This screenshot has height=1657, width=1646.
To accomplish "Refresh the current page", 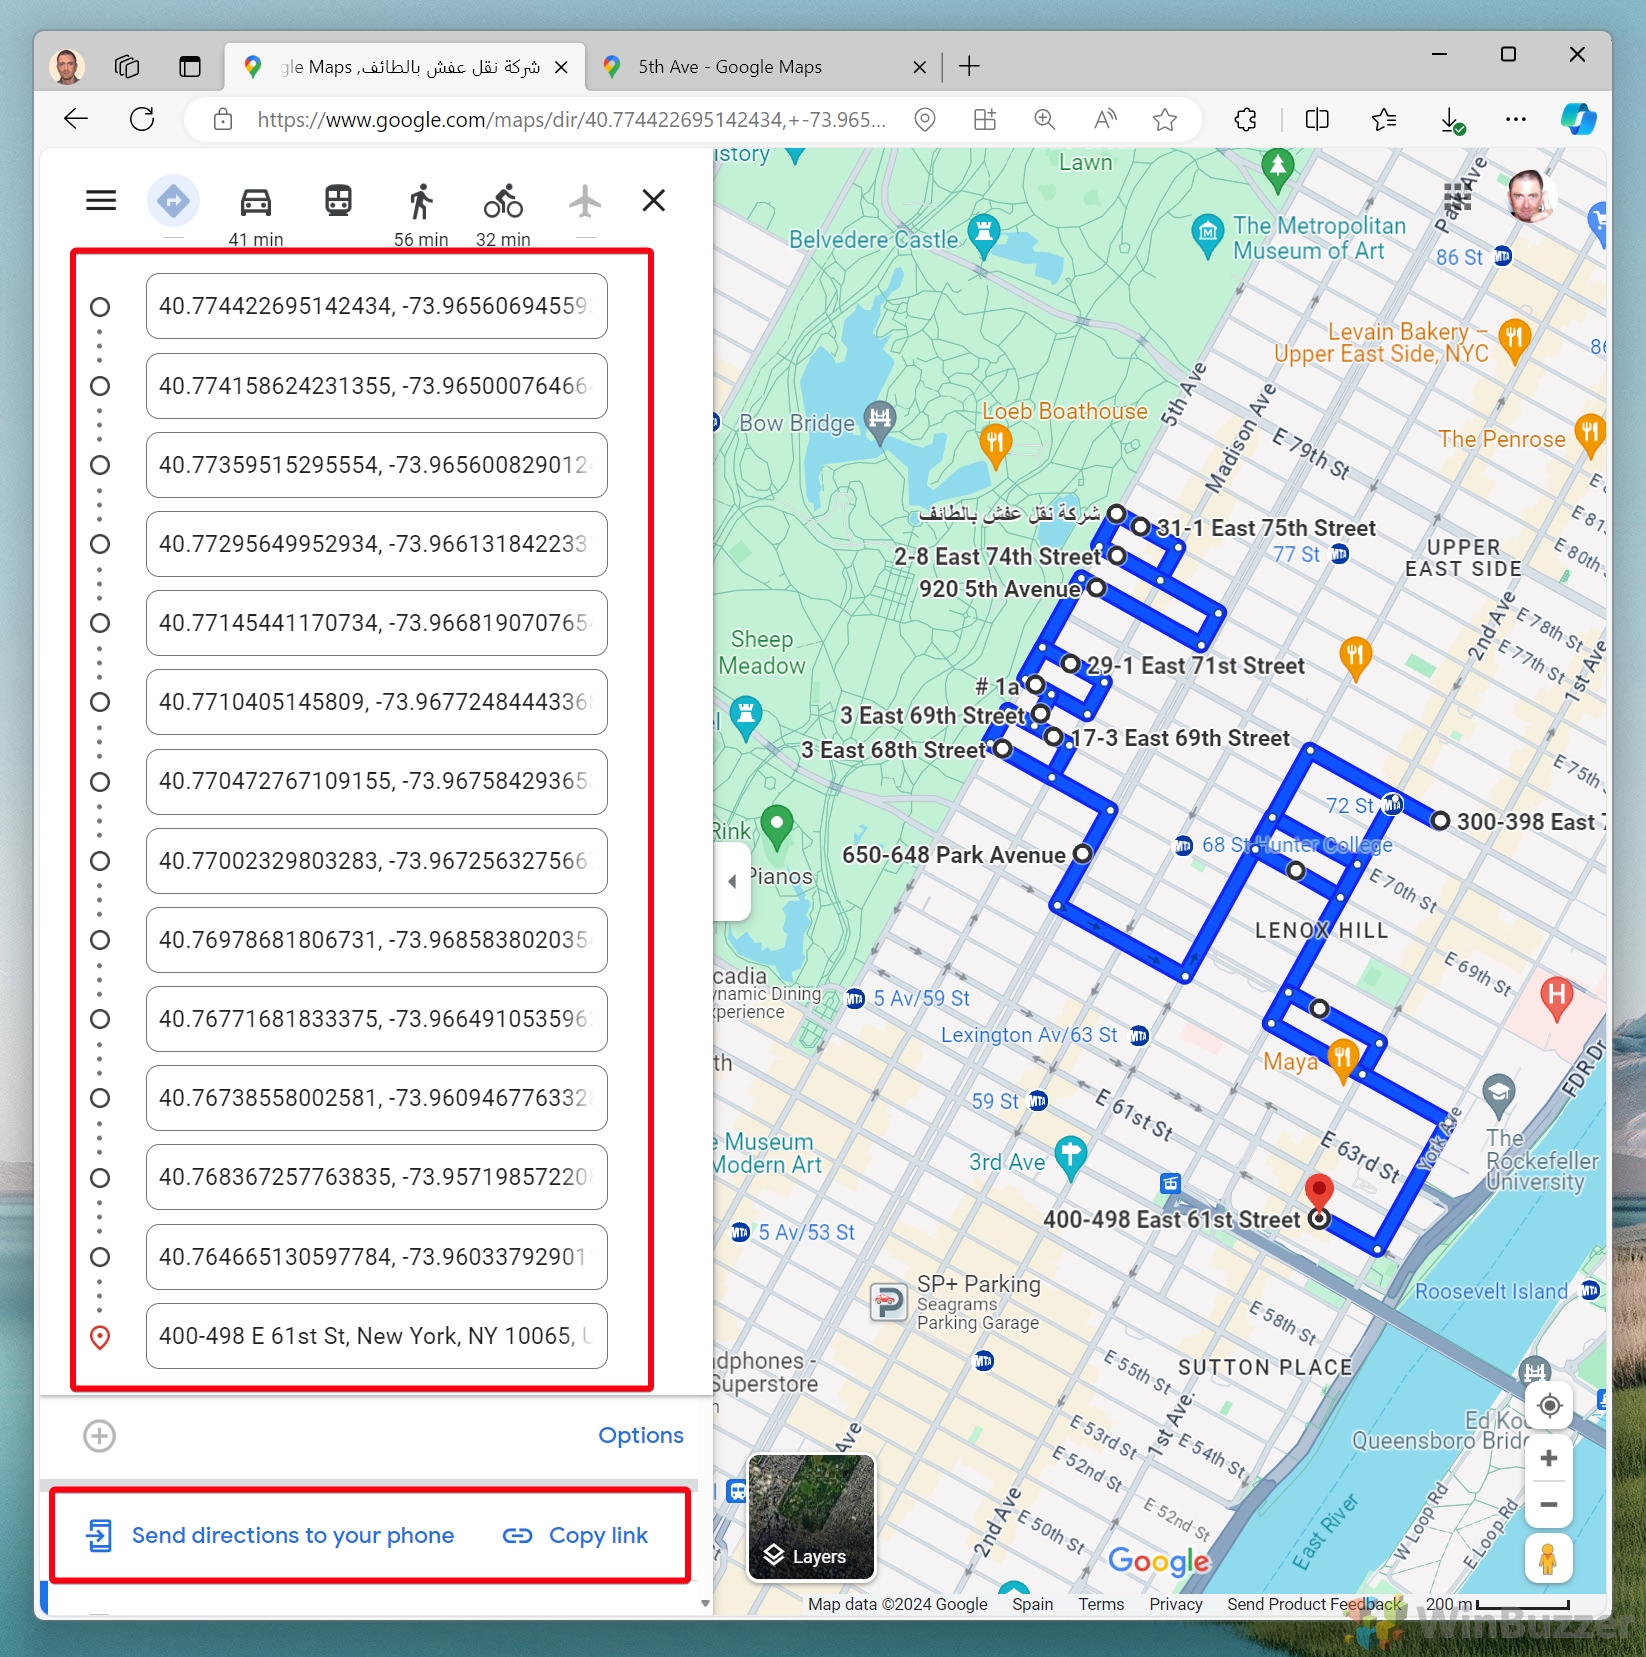I will (x=142, y=120).
